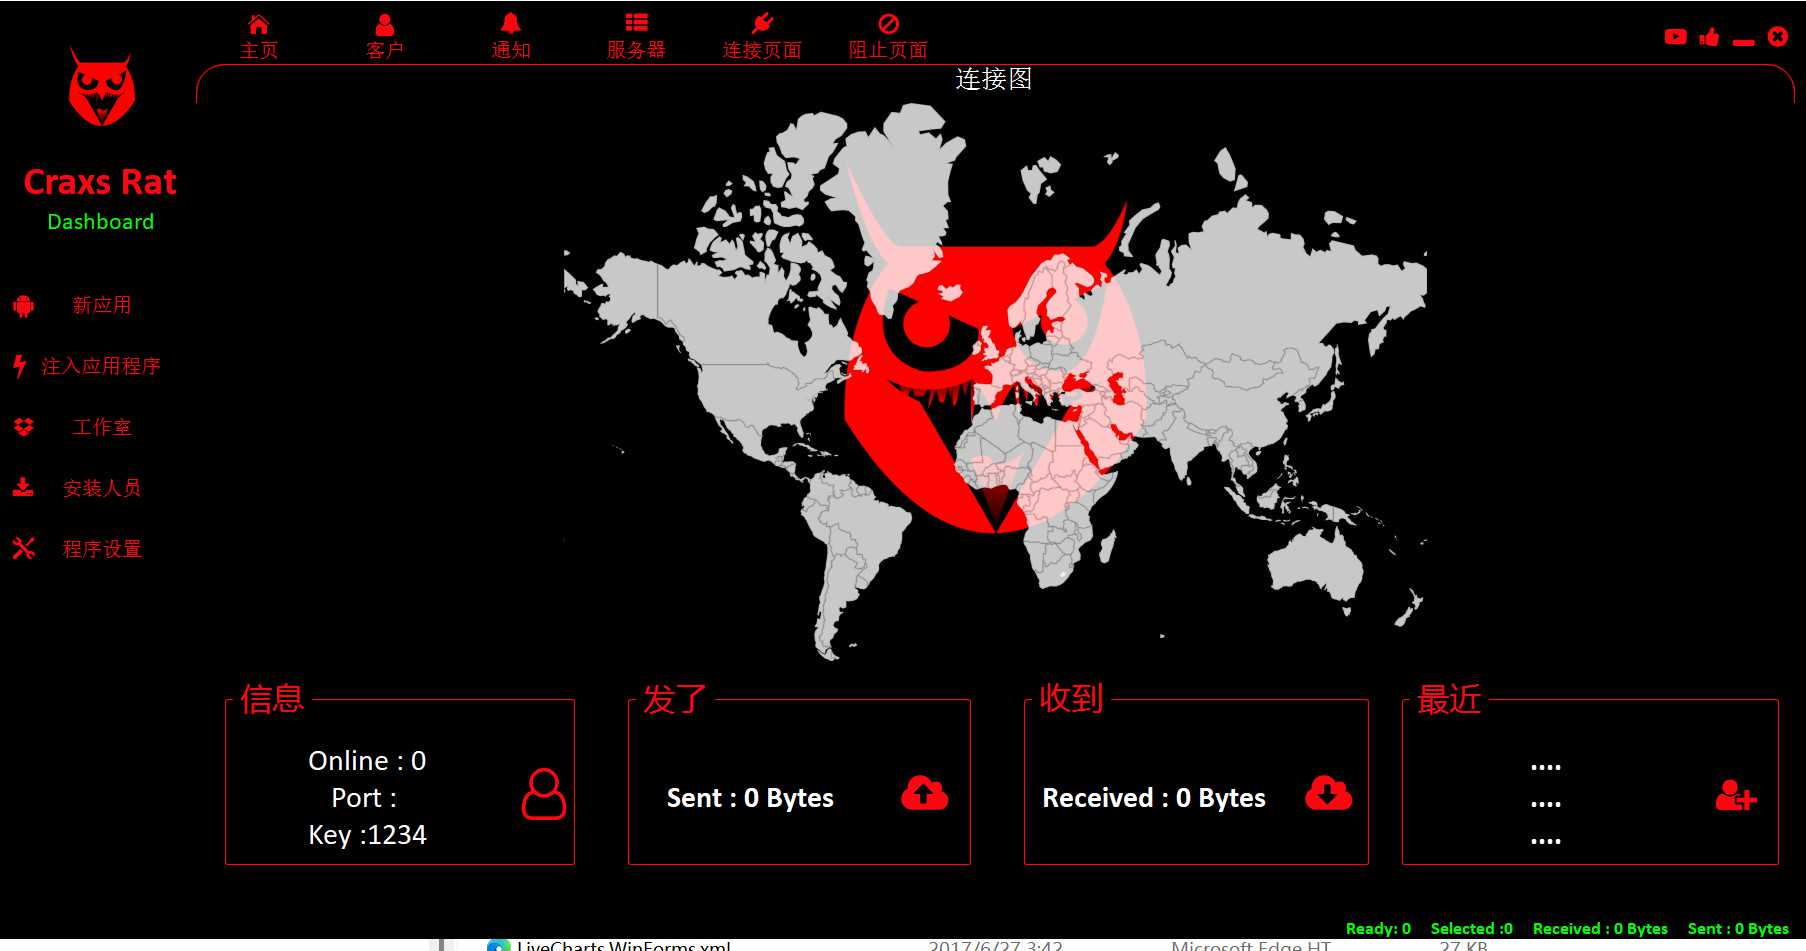Select Received : 0 Bytes in 收到 panel
The height and width of the screenshot is (951, 1806).
(x=1154, y=798)
